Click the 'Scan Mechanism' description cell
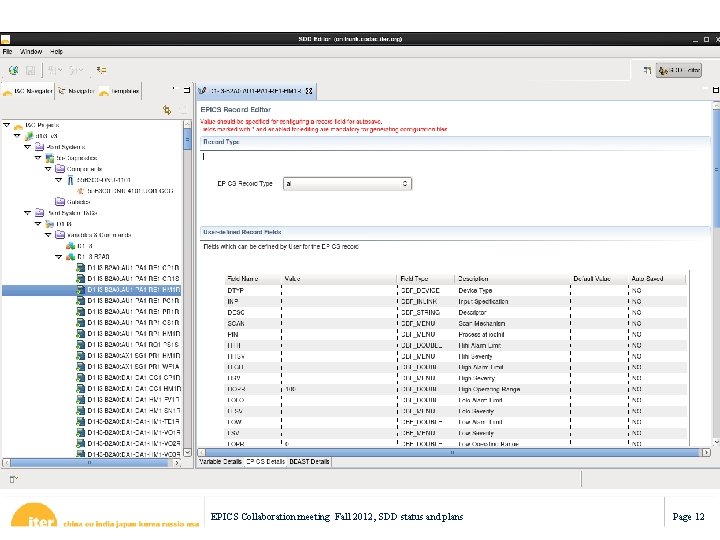 [482, 323]
